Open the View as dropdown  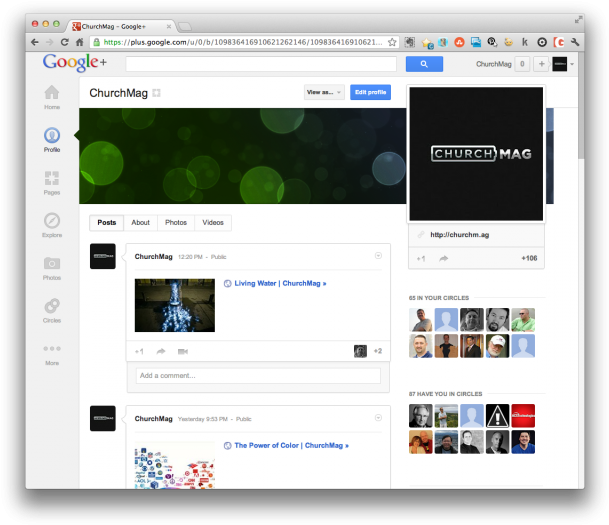tap(324, 93)
